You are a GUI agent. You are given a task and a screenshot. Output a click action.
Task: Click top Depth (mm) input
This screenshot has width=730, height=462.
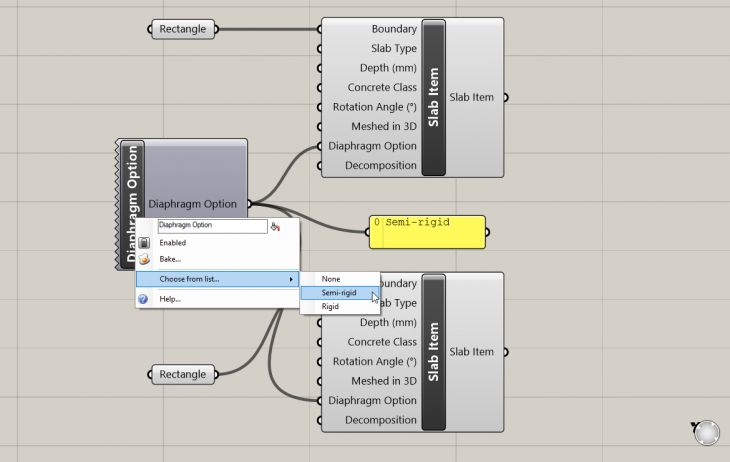point(388,68)
